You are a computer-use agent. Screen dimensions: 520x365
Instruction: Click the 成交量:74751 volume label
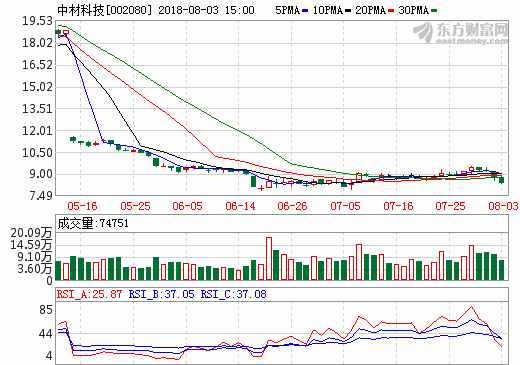click(x=93, y=223)
